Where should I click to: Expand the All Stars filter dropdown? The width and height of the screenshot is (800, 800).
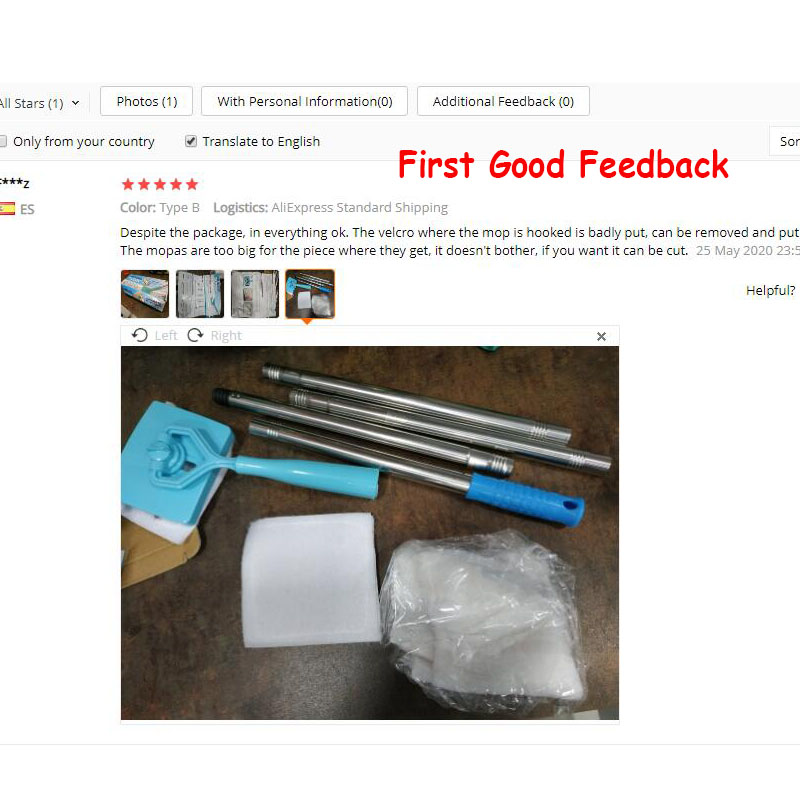click(x=40, y=103)
